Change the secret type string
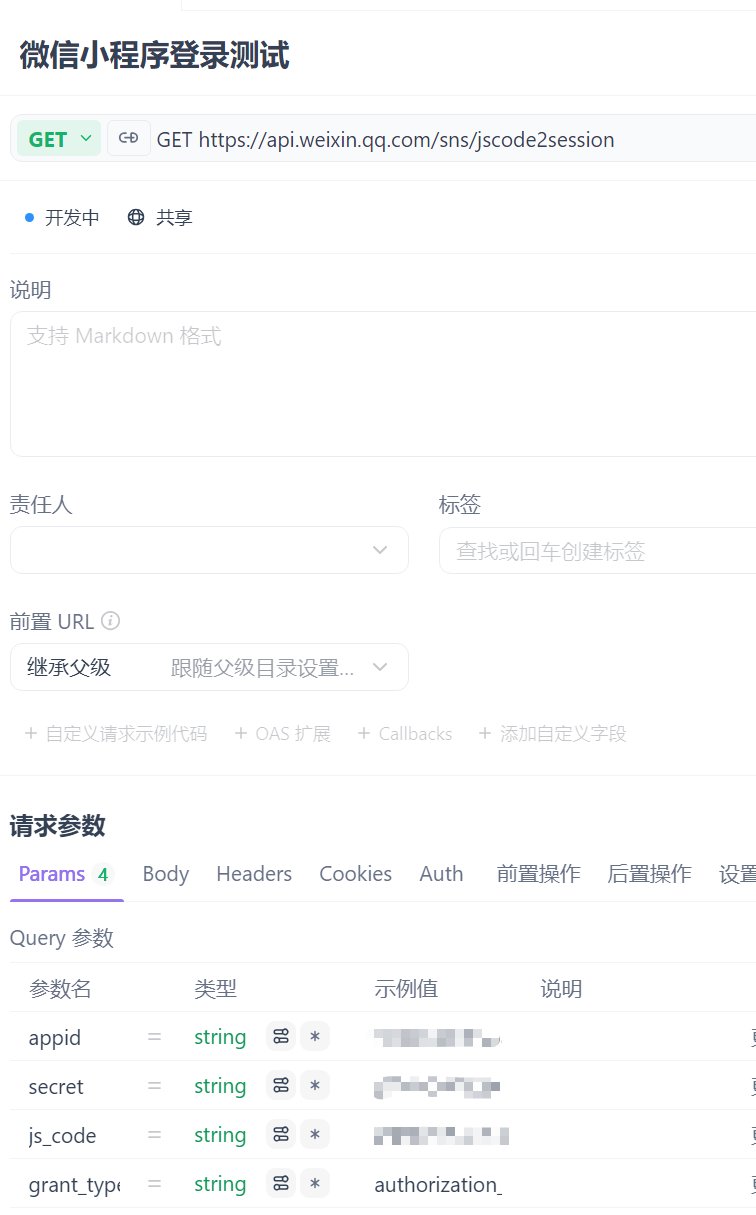 [x=220, y=1086]
